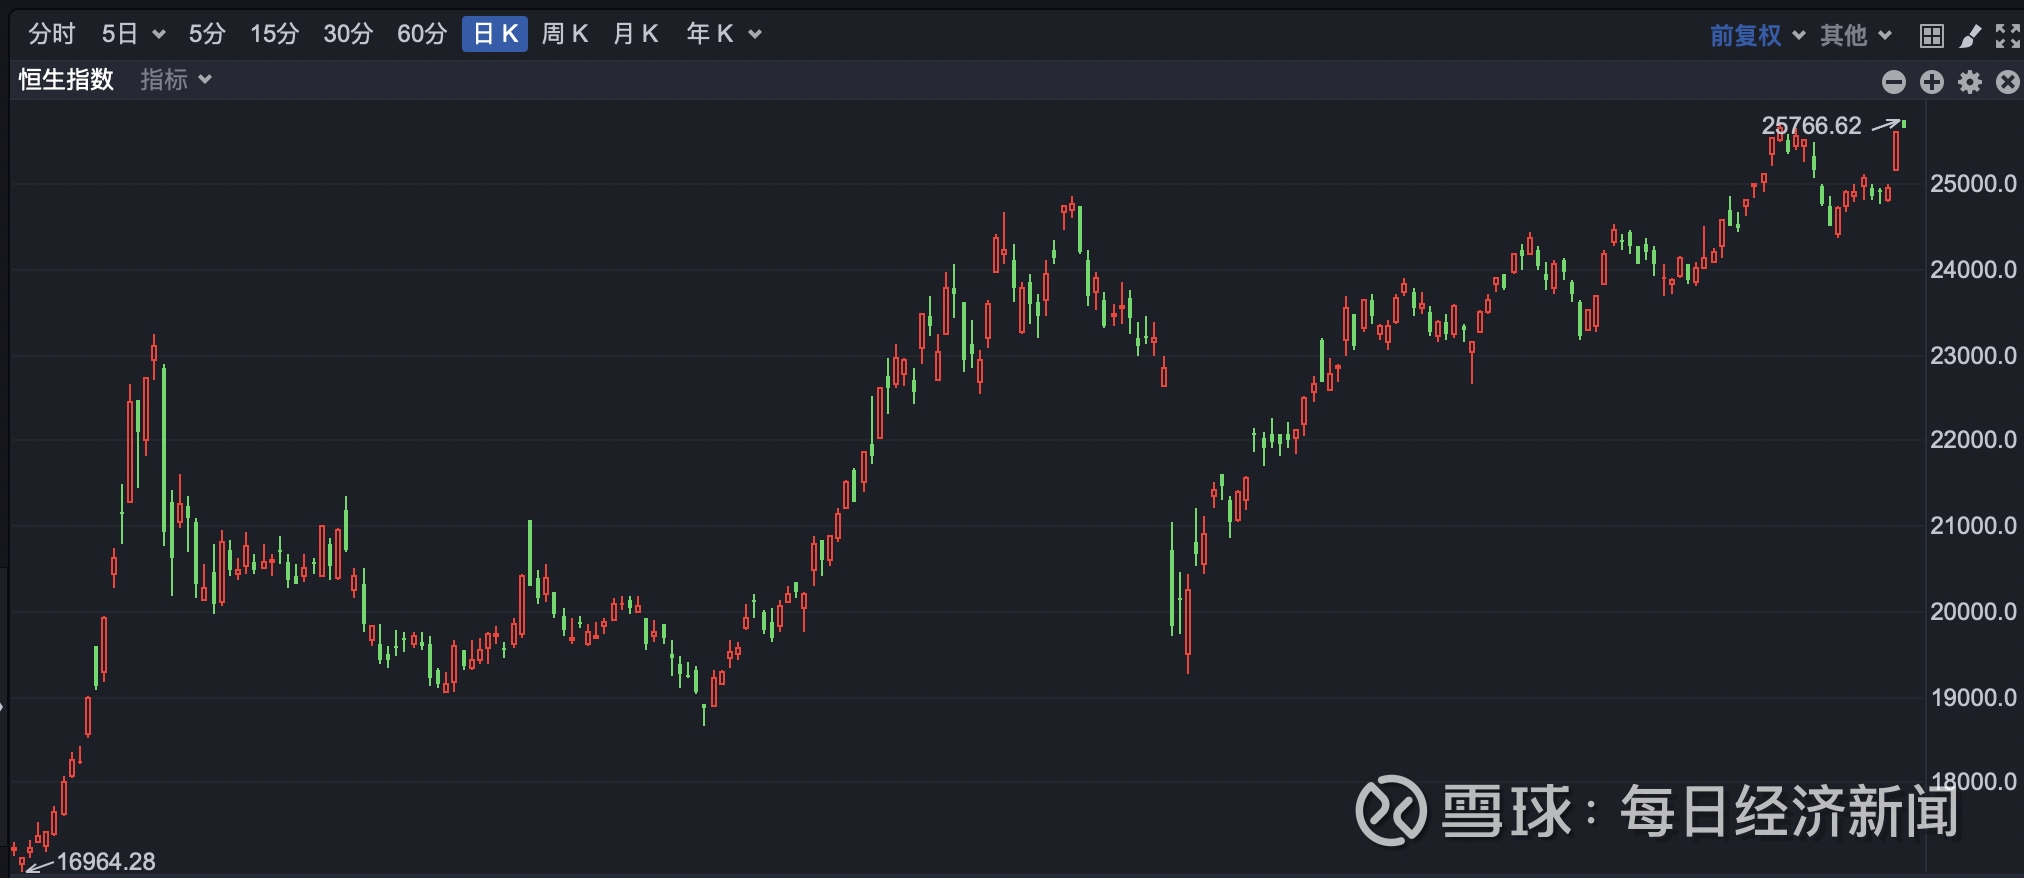Select the 月K monthly chart tab

(635, 34)
